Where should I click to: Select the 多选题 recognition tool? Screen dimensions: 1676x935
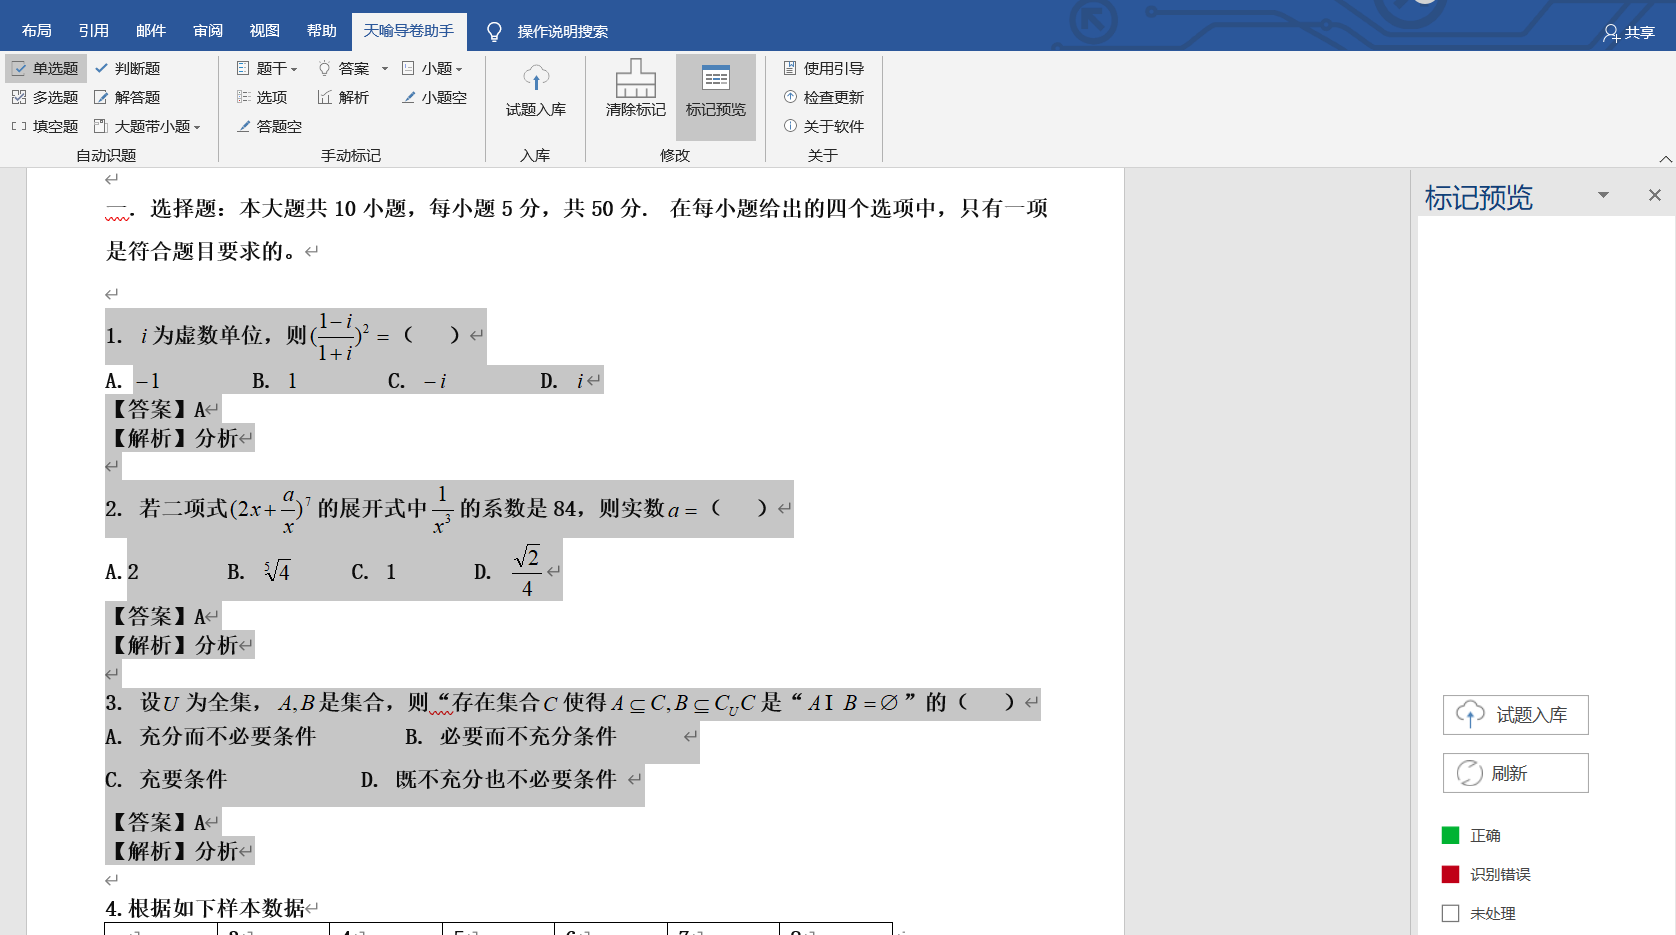45,98
